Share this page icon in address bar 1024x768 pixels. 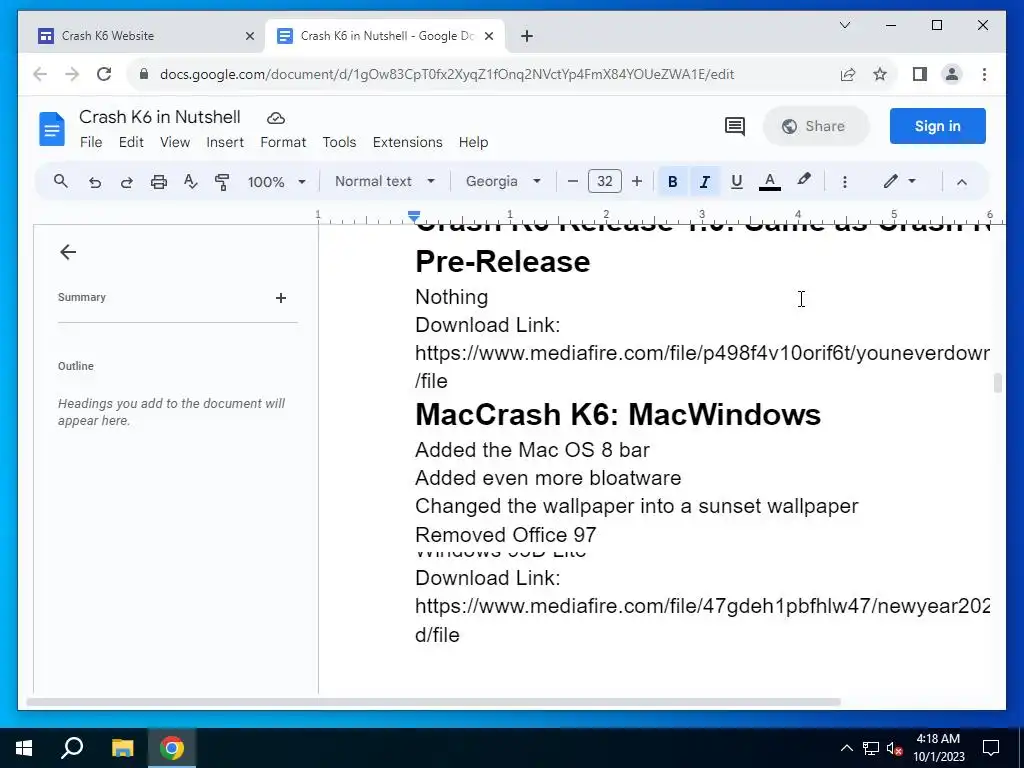848,74
